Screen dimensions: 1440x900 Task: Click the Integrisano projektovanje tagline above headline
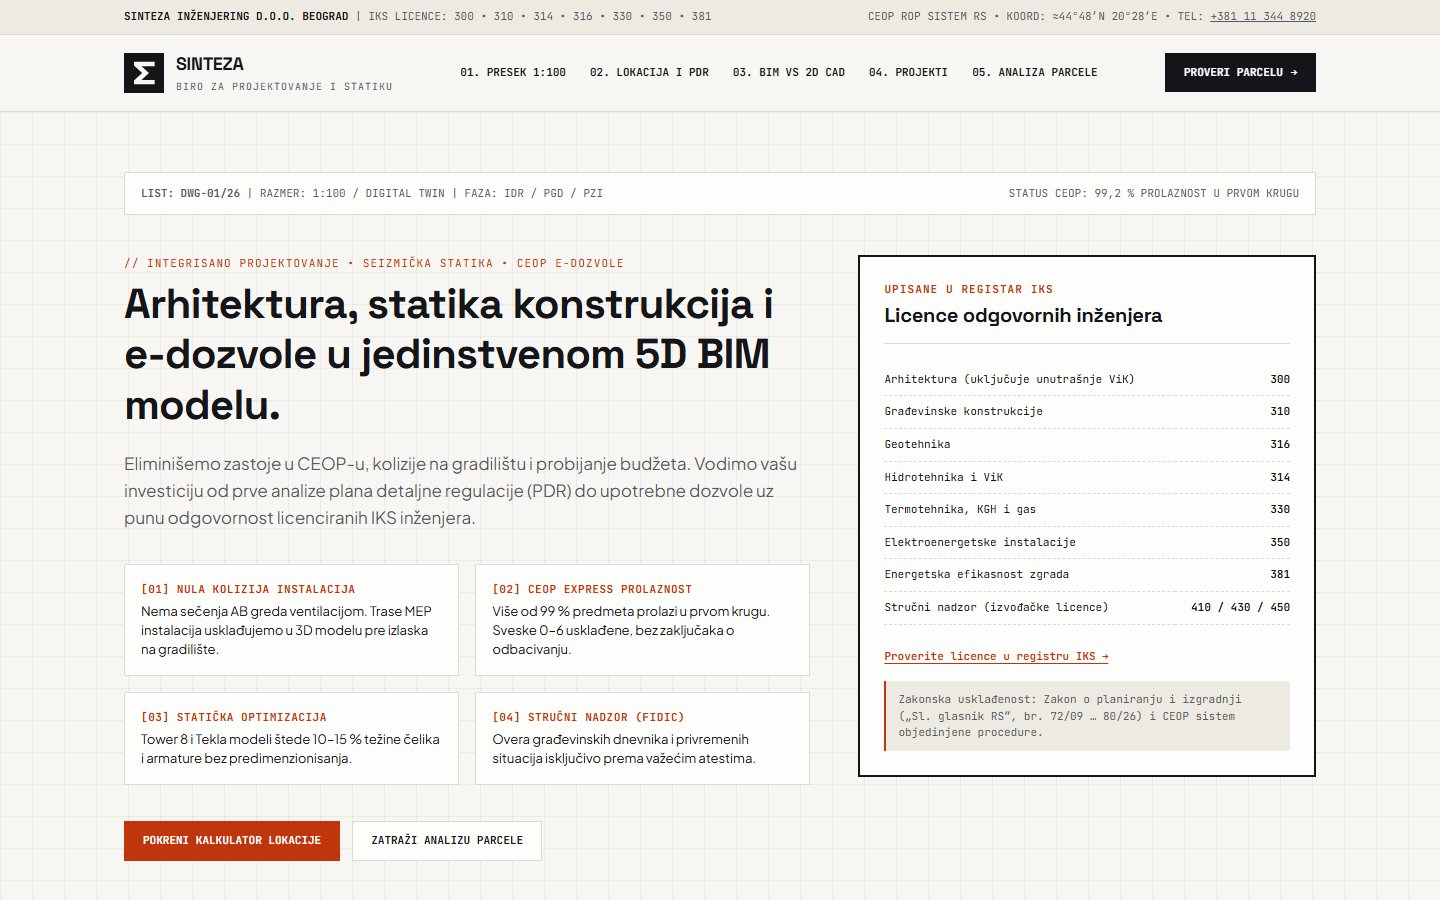tap(374, 264)
